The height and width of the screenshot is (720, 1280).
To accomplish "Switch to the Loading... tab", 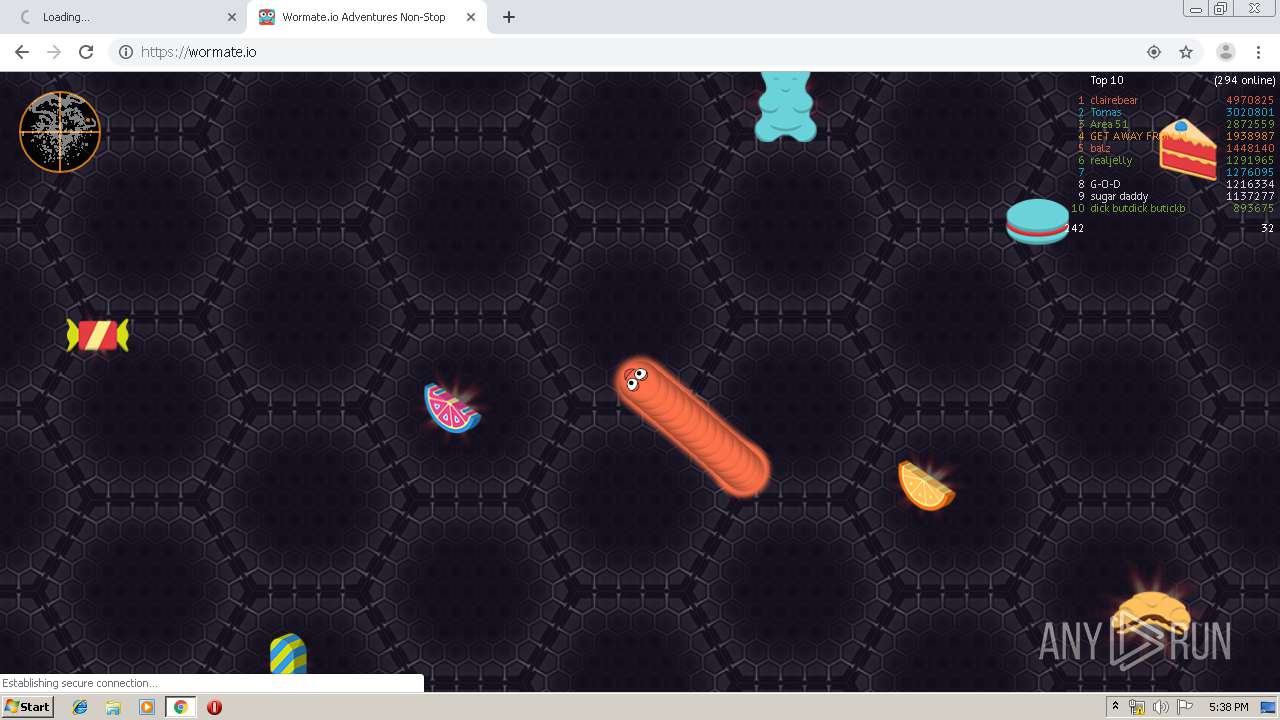I will (x=125, y=17).
